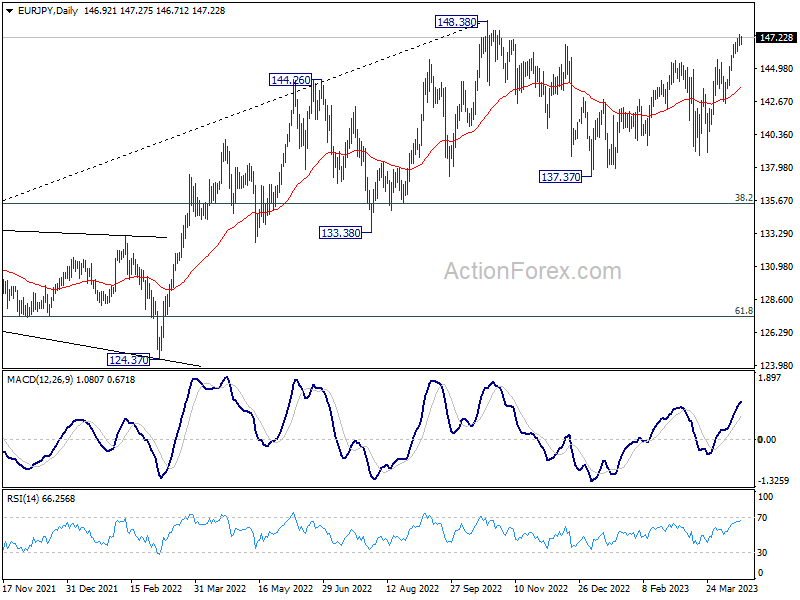This screenshot has width=800, height=600.
Task: Select the 29 Jun 2022 date label
Action: tap(347, 588)
